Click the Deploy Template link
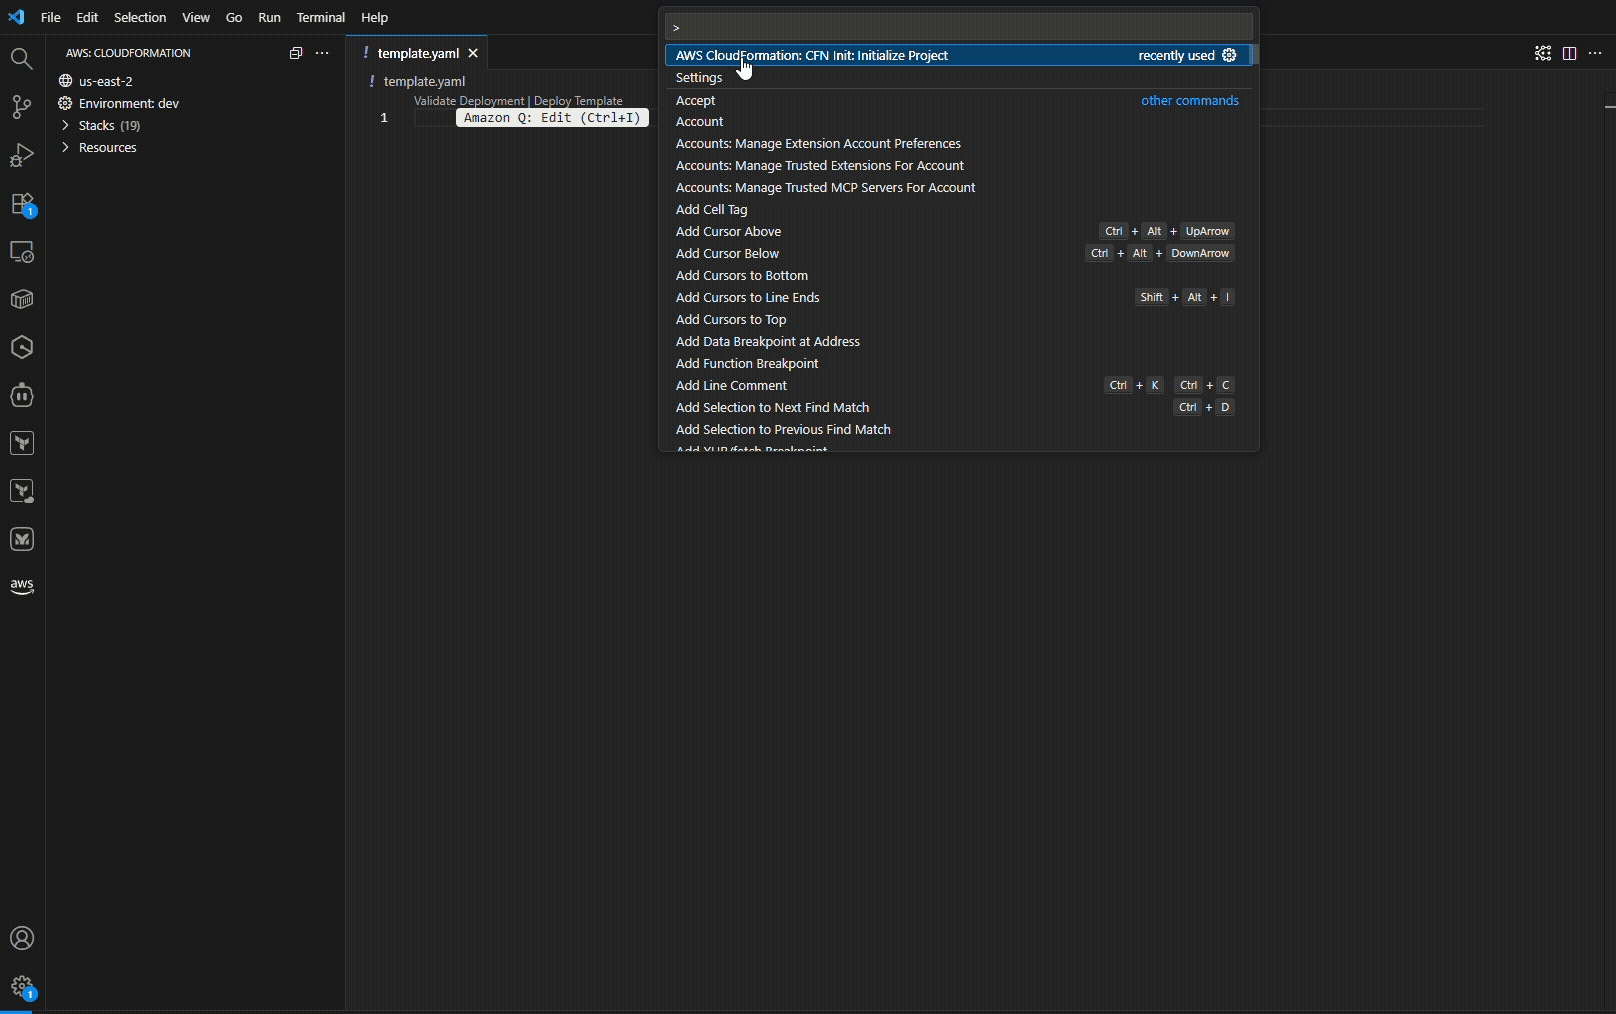The height and width of the screenshot is (1014, 1616). (x=577, y=100)
